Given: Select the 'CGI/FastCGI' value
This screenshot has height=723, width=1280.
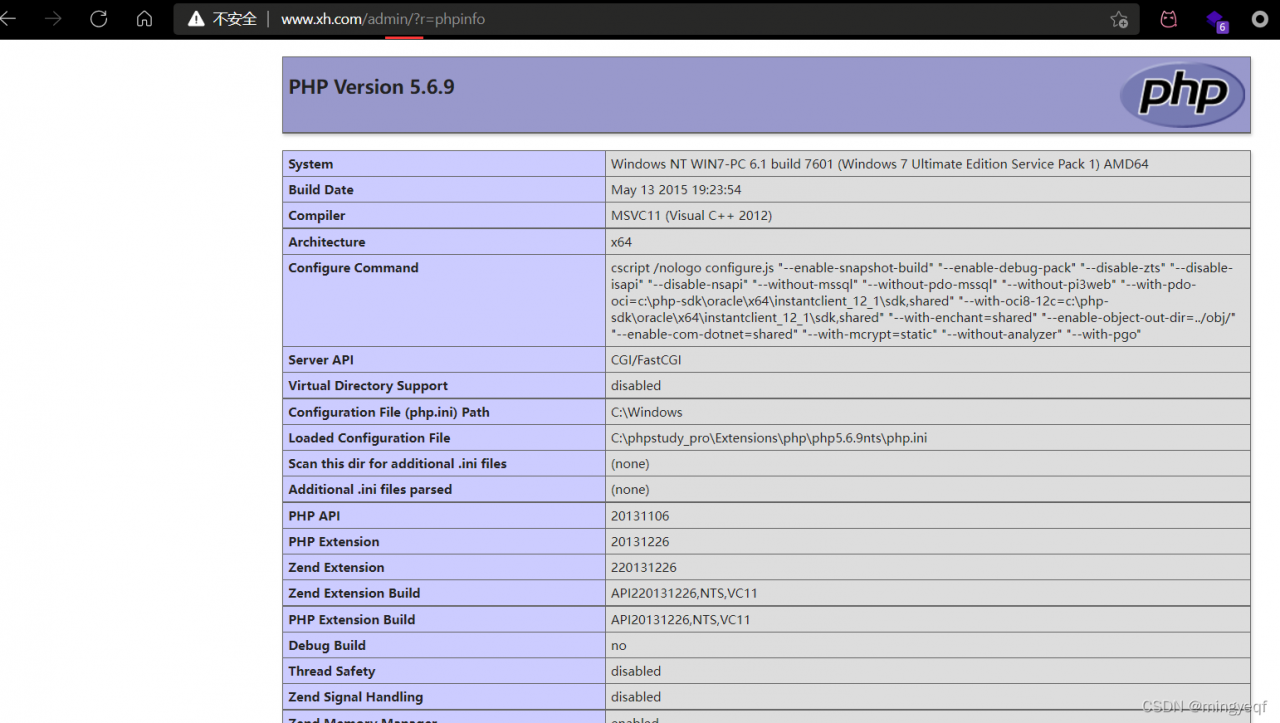Looking at the screenshot, I should pos(646,360).
